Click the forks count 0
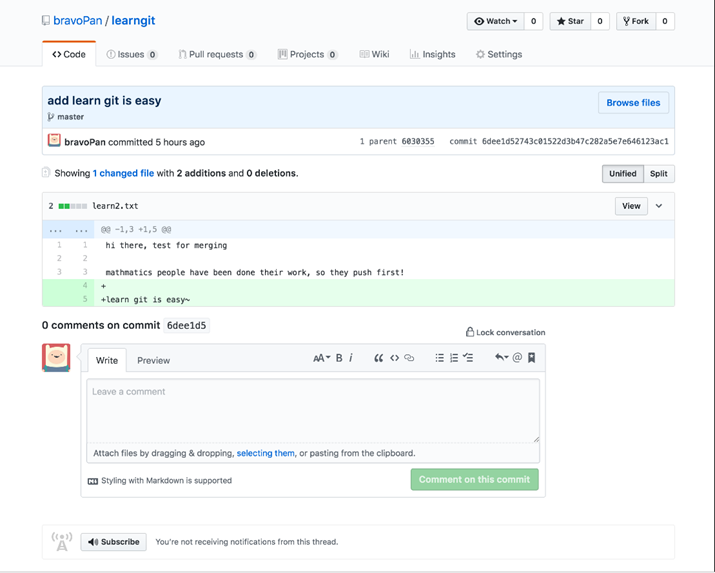Viewport: 715px width, 573px height. tap(665, 21)
